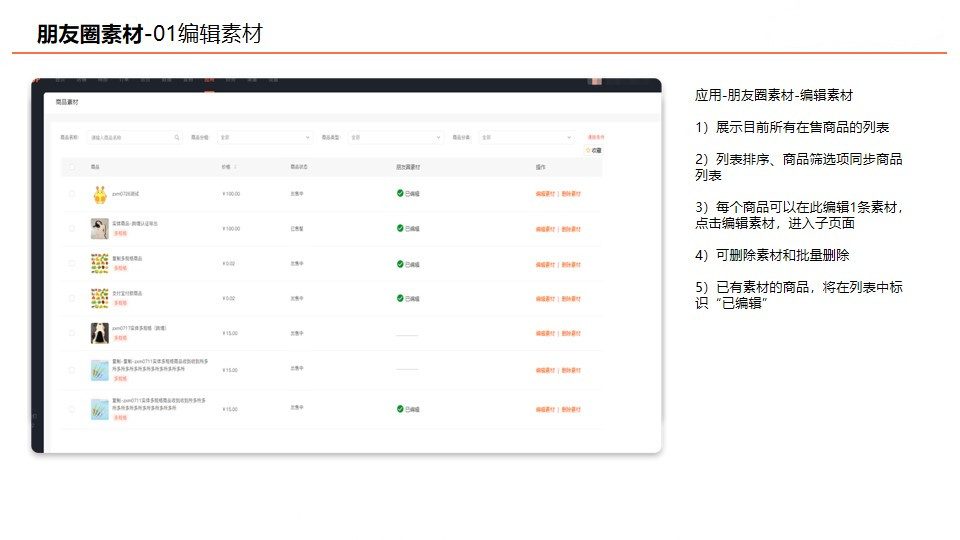This screenshot has height=540, width=960.
Task: Tick the checkbox for 复制多规格商品 row
Action: pyautogui.click(x=72, y=264)
